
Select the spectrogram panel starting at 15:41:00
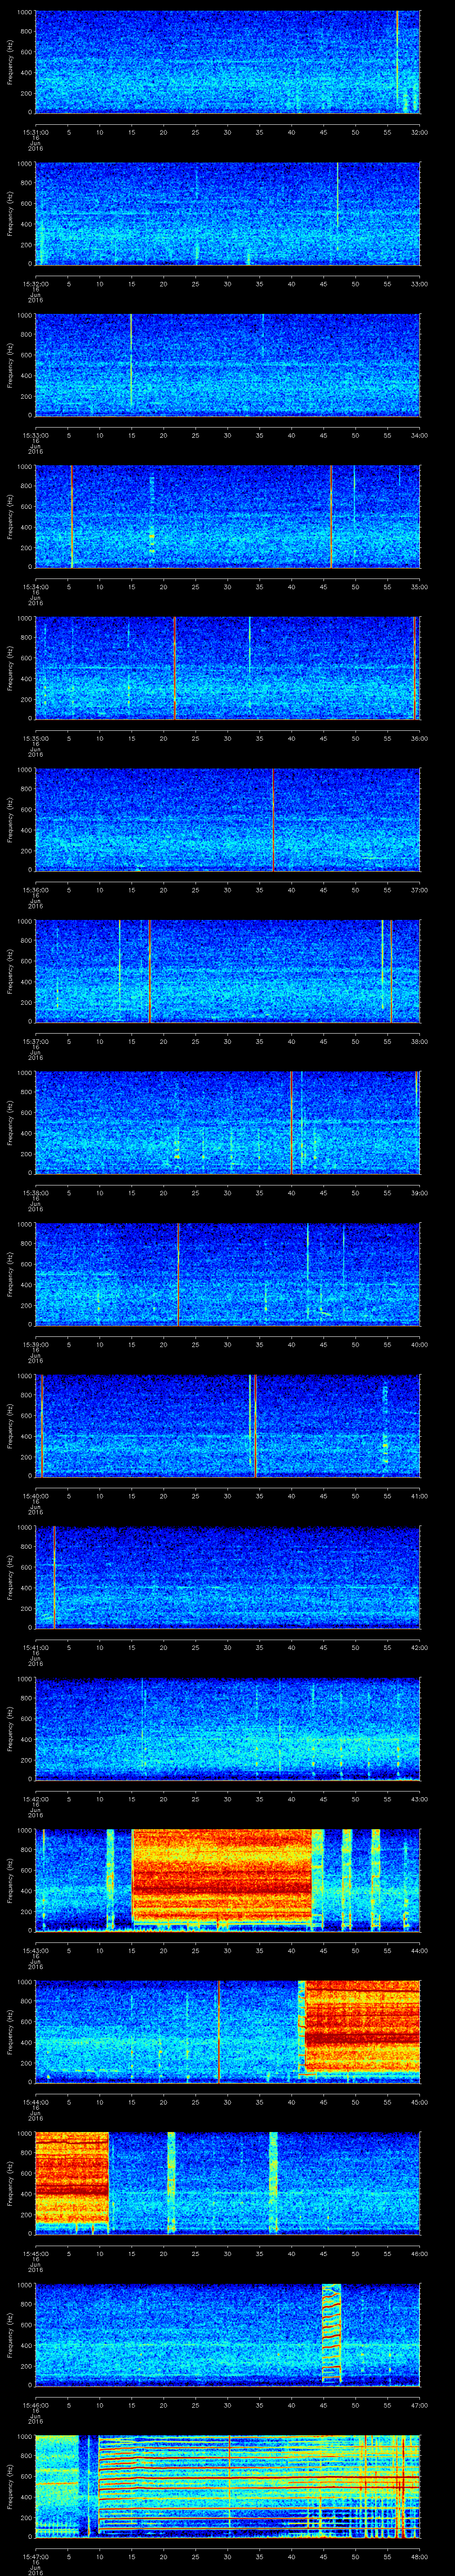tap(227, 1577)
